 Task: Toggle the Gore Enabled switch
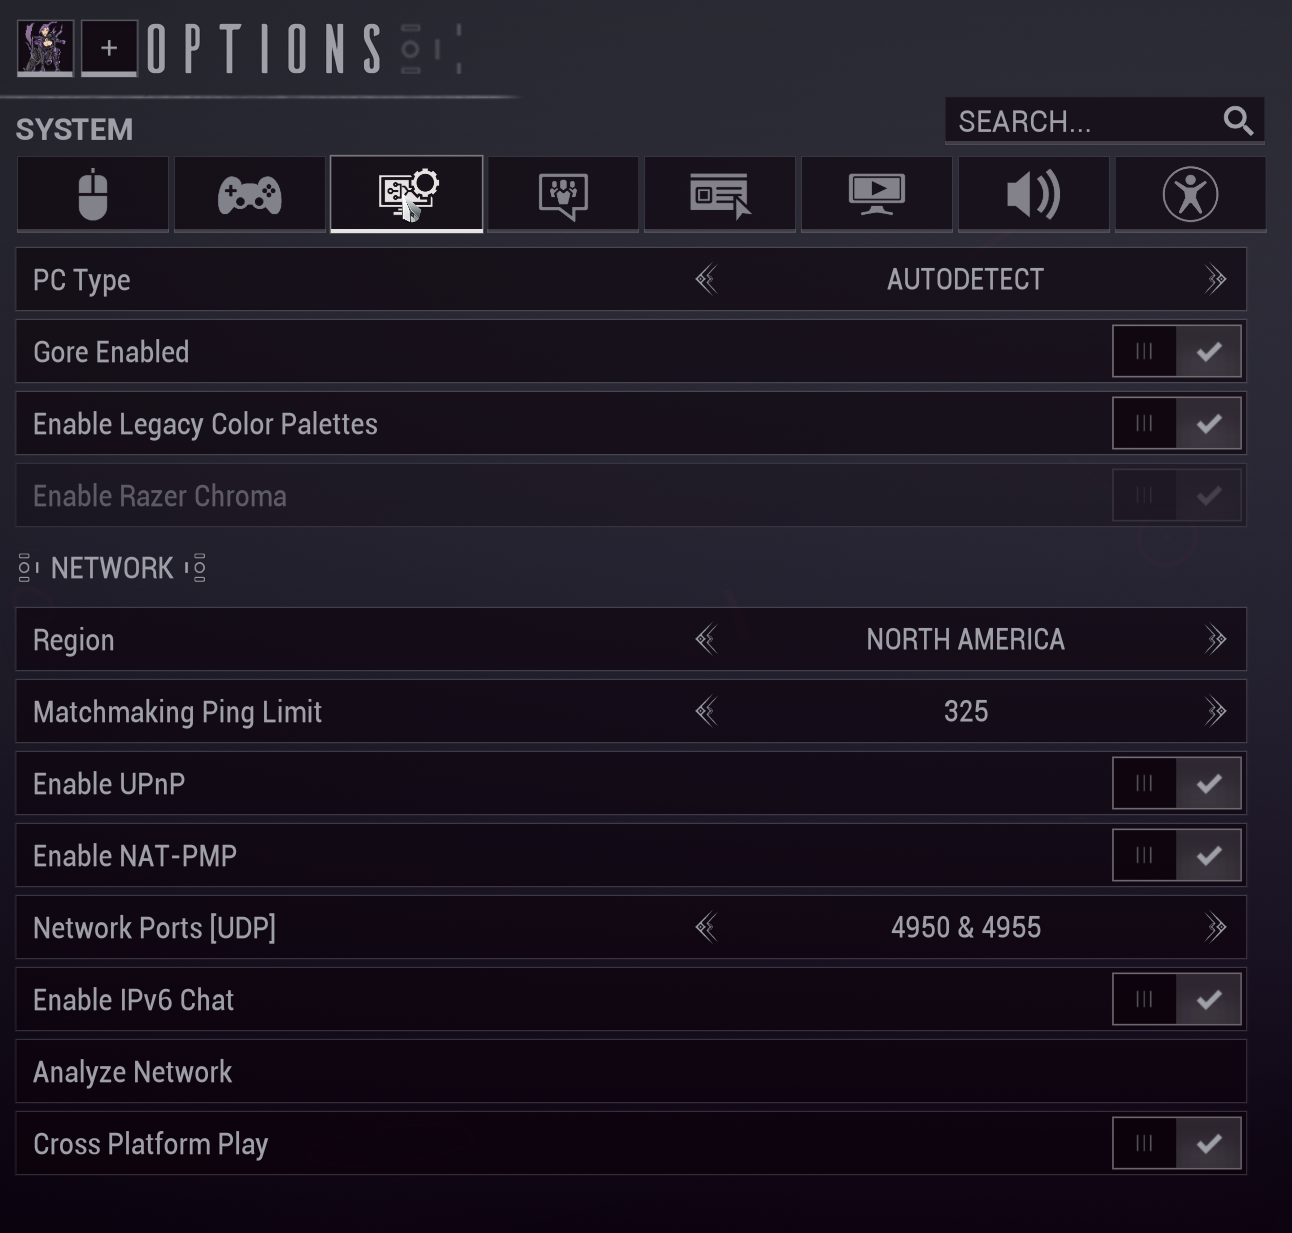pos(1177,351)
